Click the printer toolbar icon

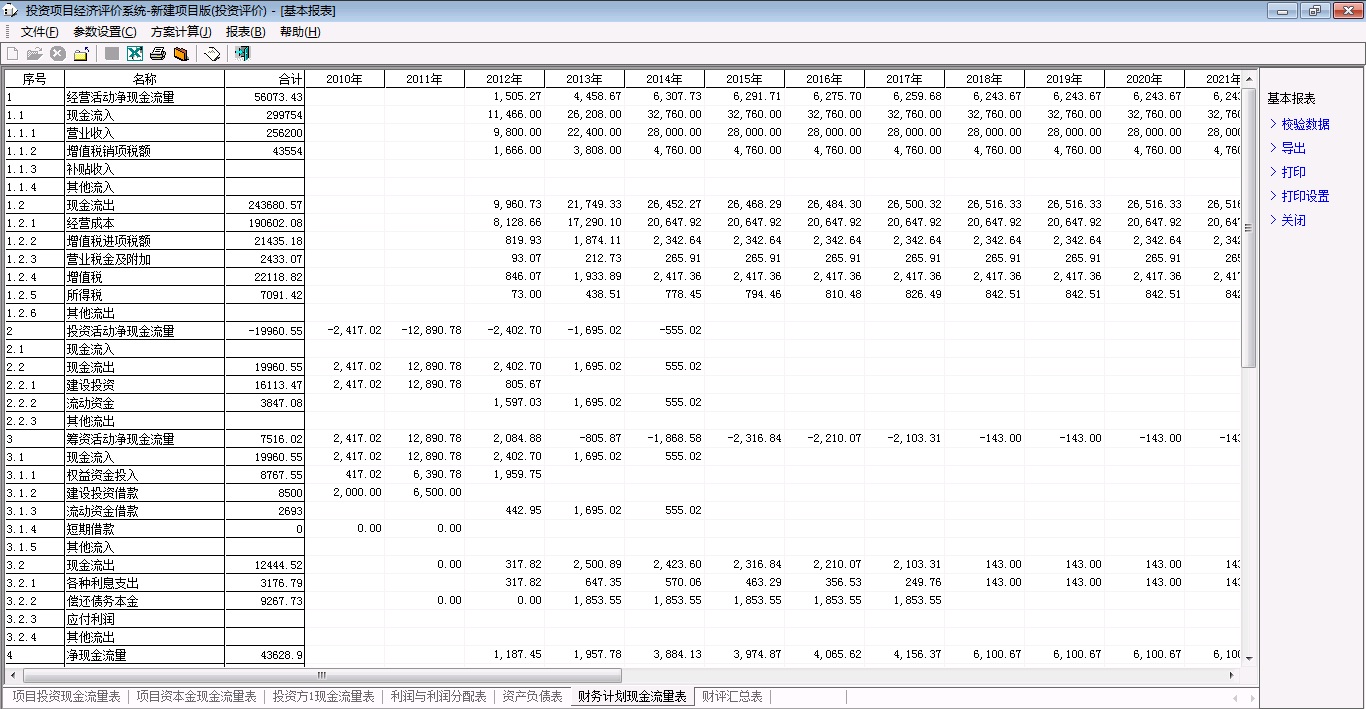(x=158, y=54)
